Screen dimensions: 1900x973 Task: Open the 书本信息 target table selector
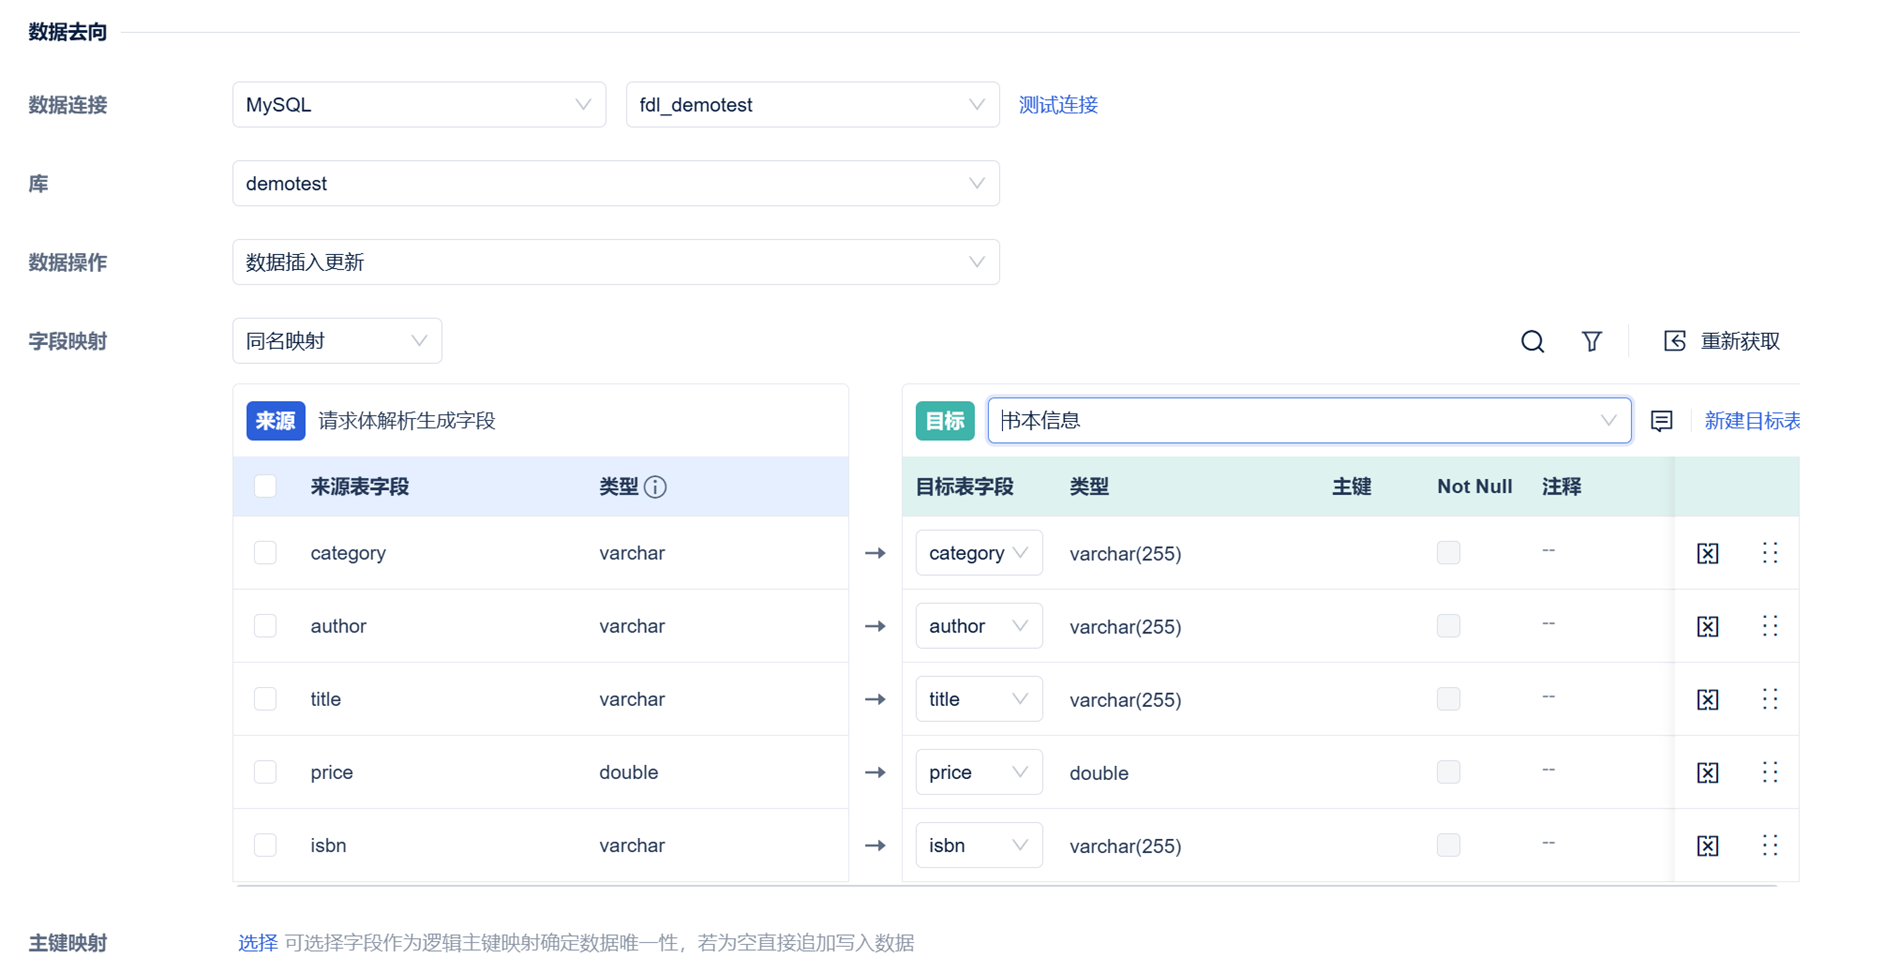(x=1309, y=421)
